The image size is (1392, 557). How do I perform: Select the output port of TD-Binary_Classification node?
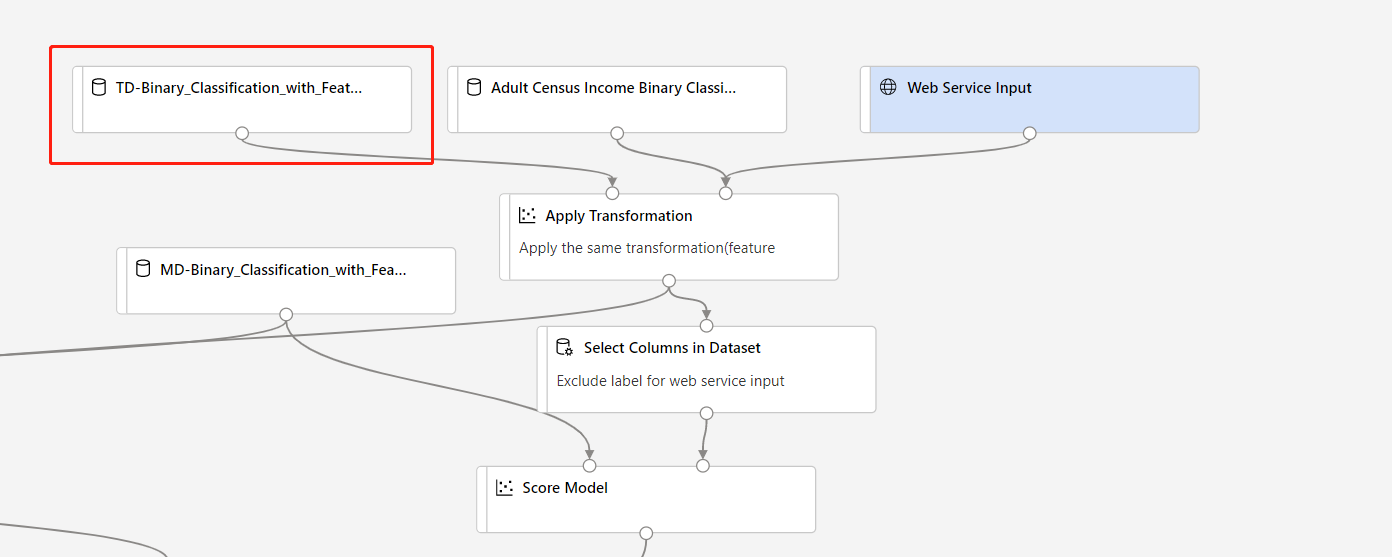(242, 133)
